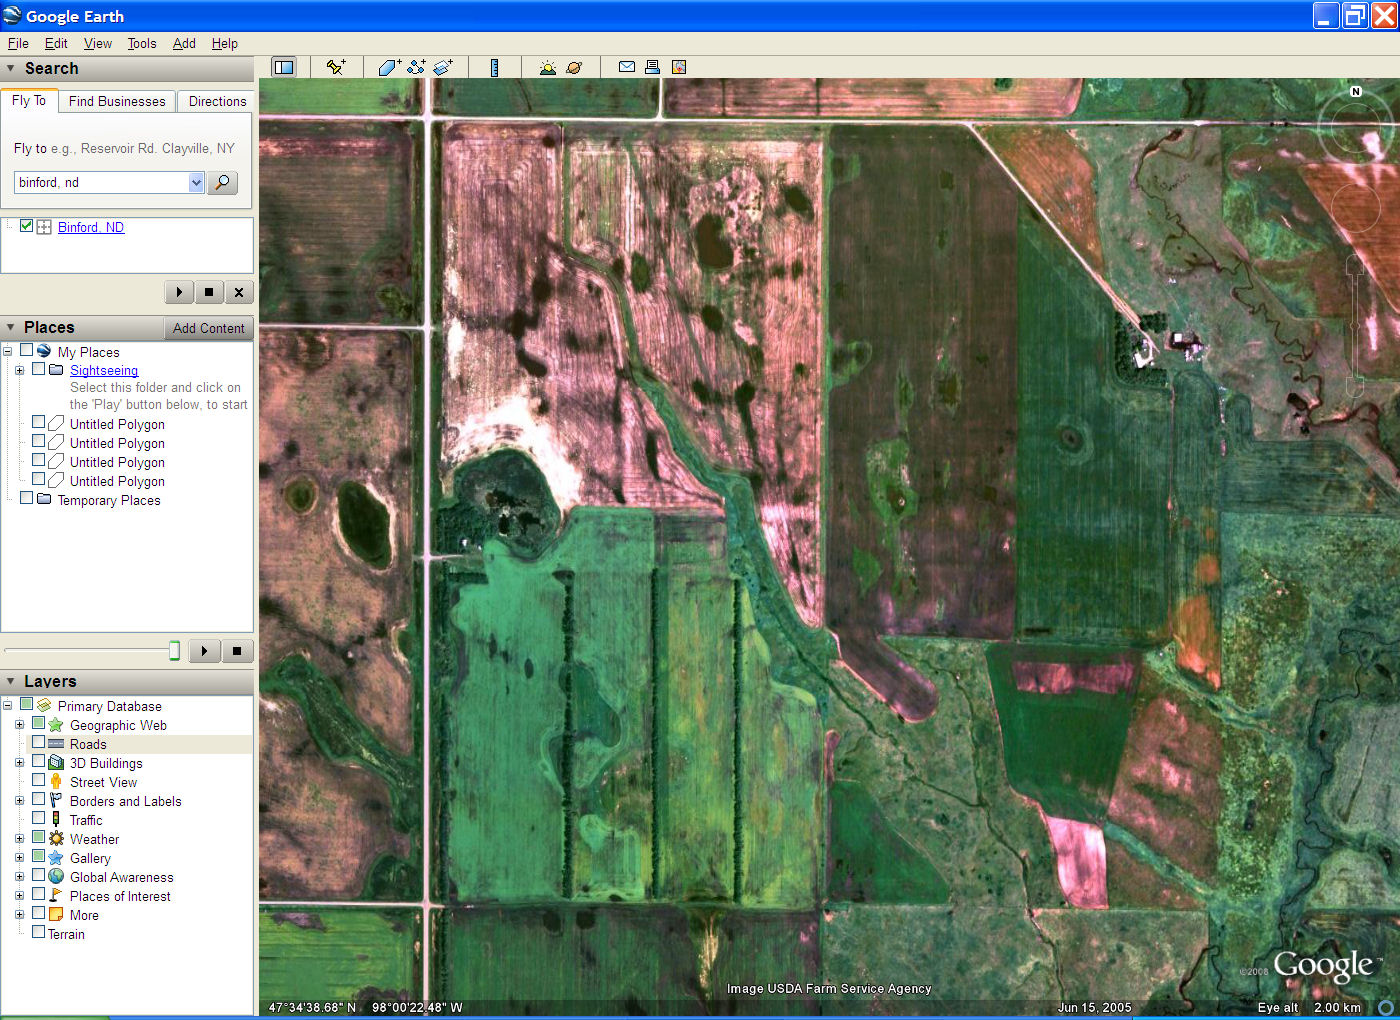Image resolution: width=1400 pixels, height=1020 pixels.
Task: Switch to the Directions tab
Action: coord(217,101)
